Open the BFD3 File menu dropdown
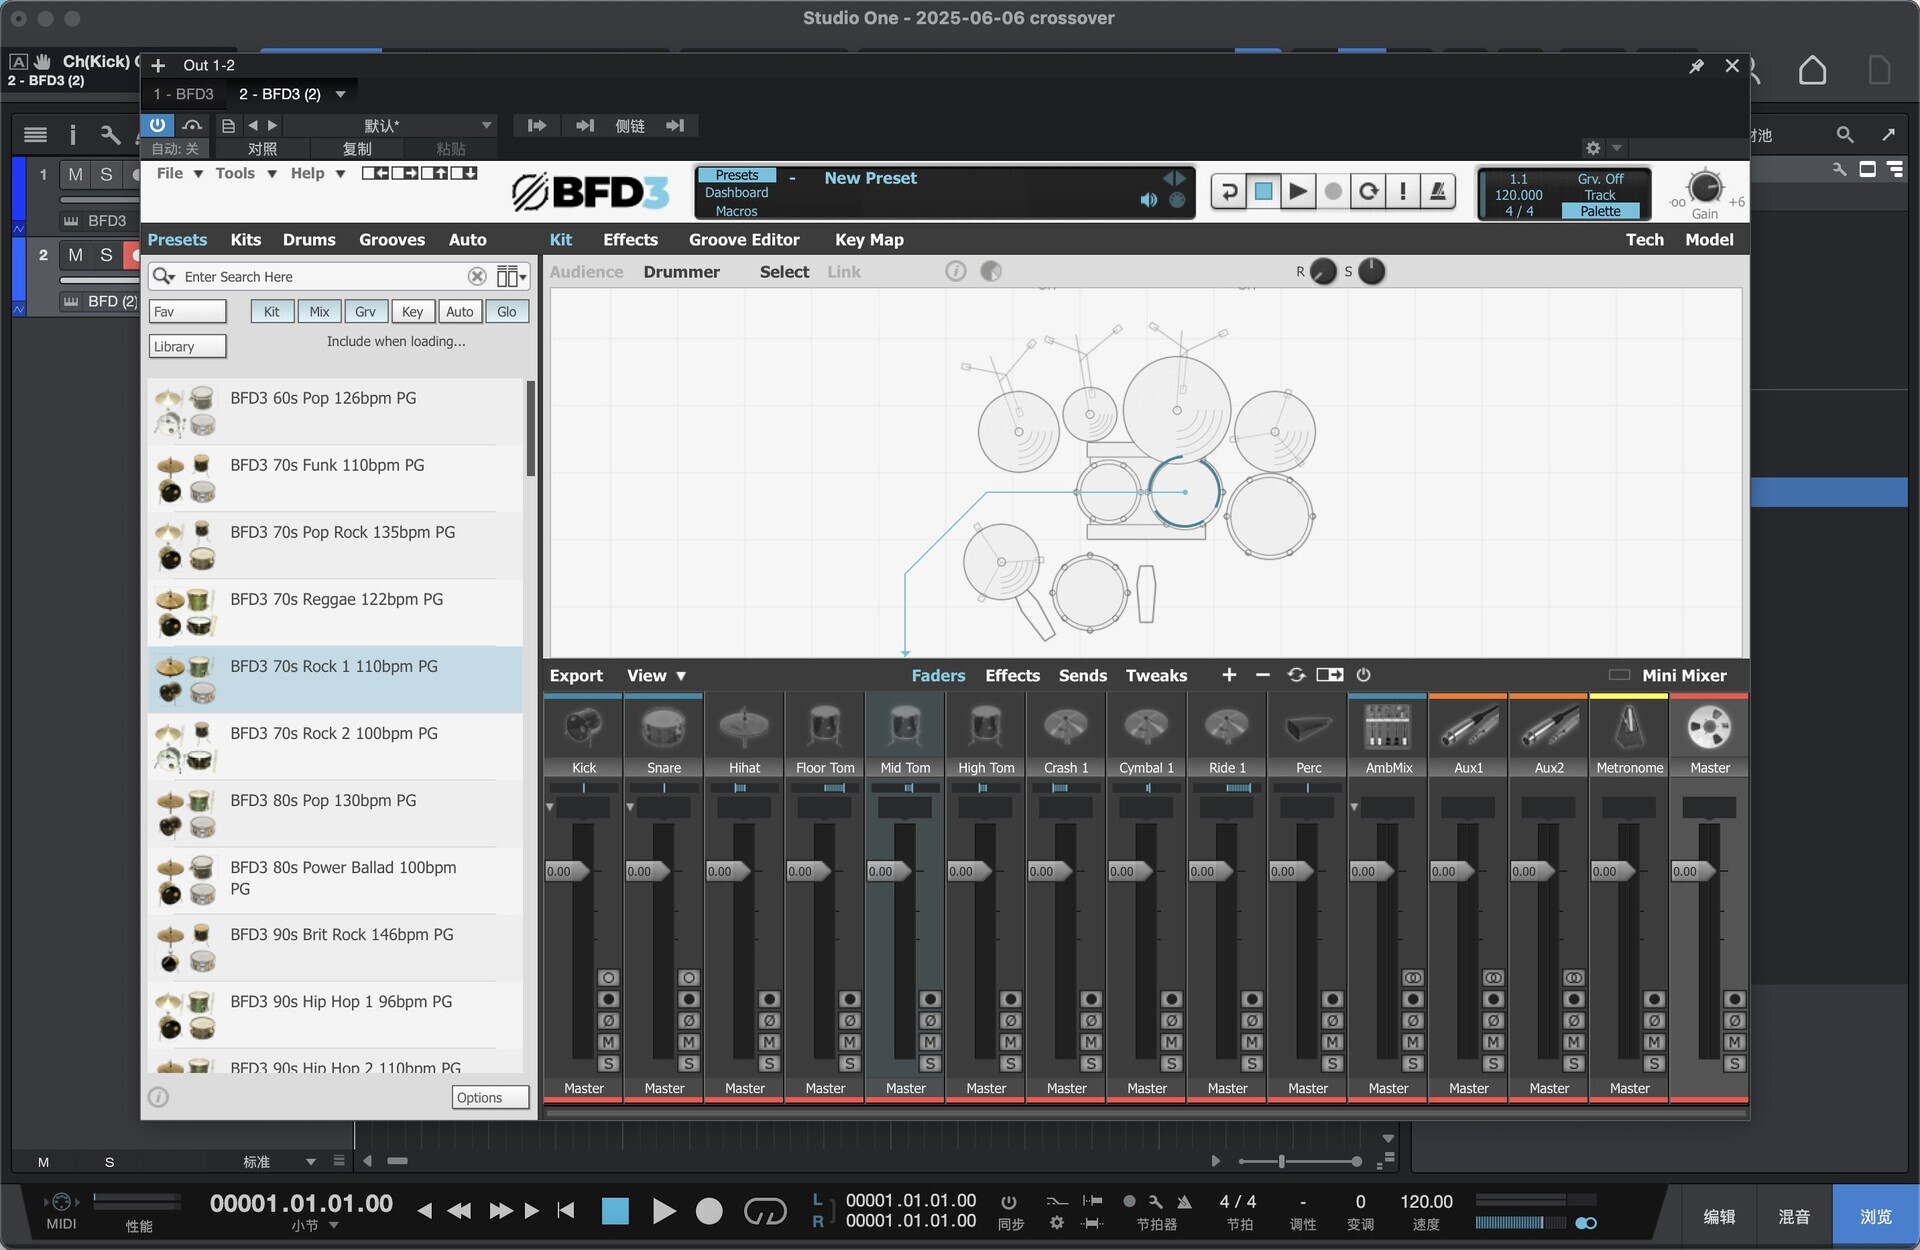The height and width of the screenshot is (1250, 1920). [x=180, y=173]
